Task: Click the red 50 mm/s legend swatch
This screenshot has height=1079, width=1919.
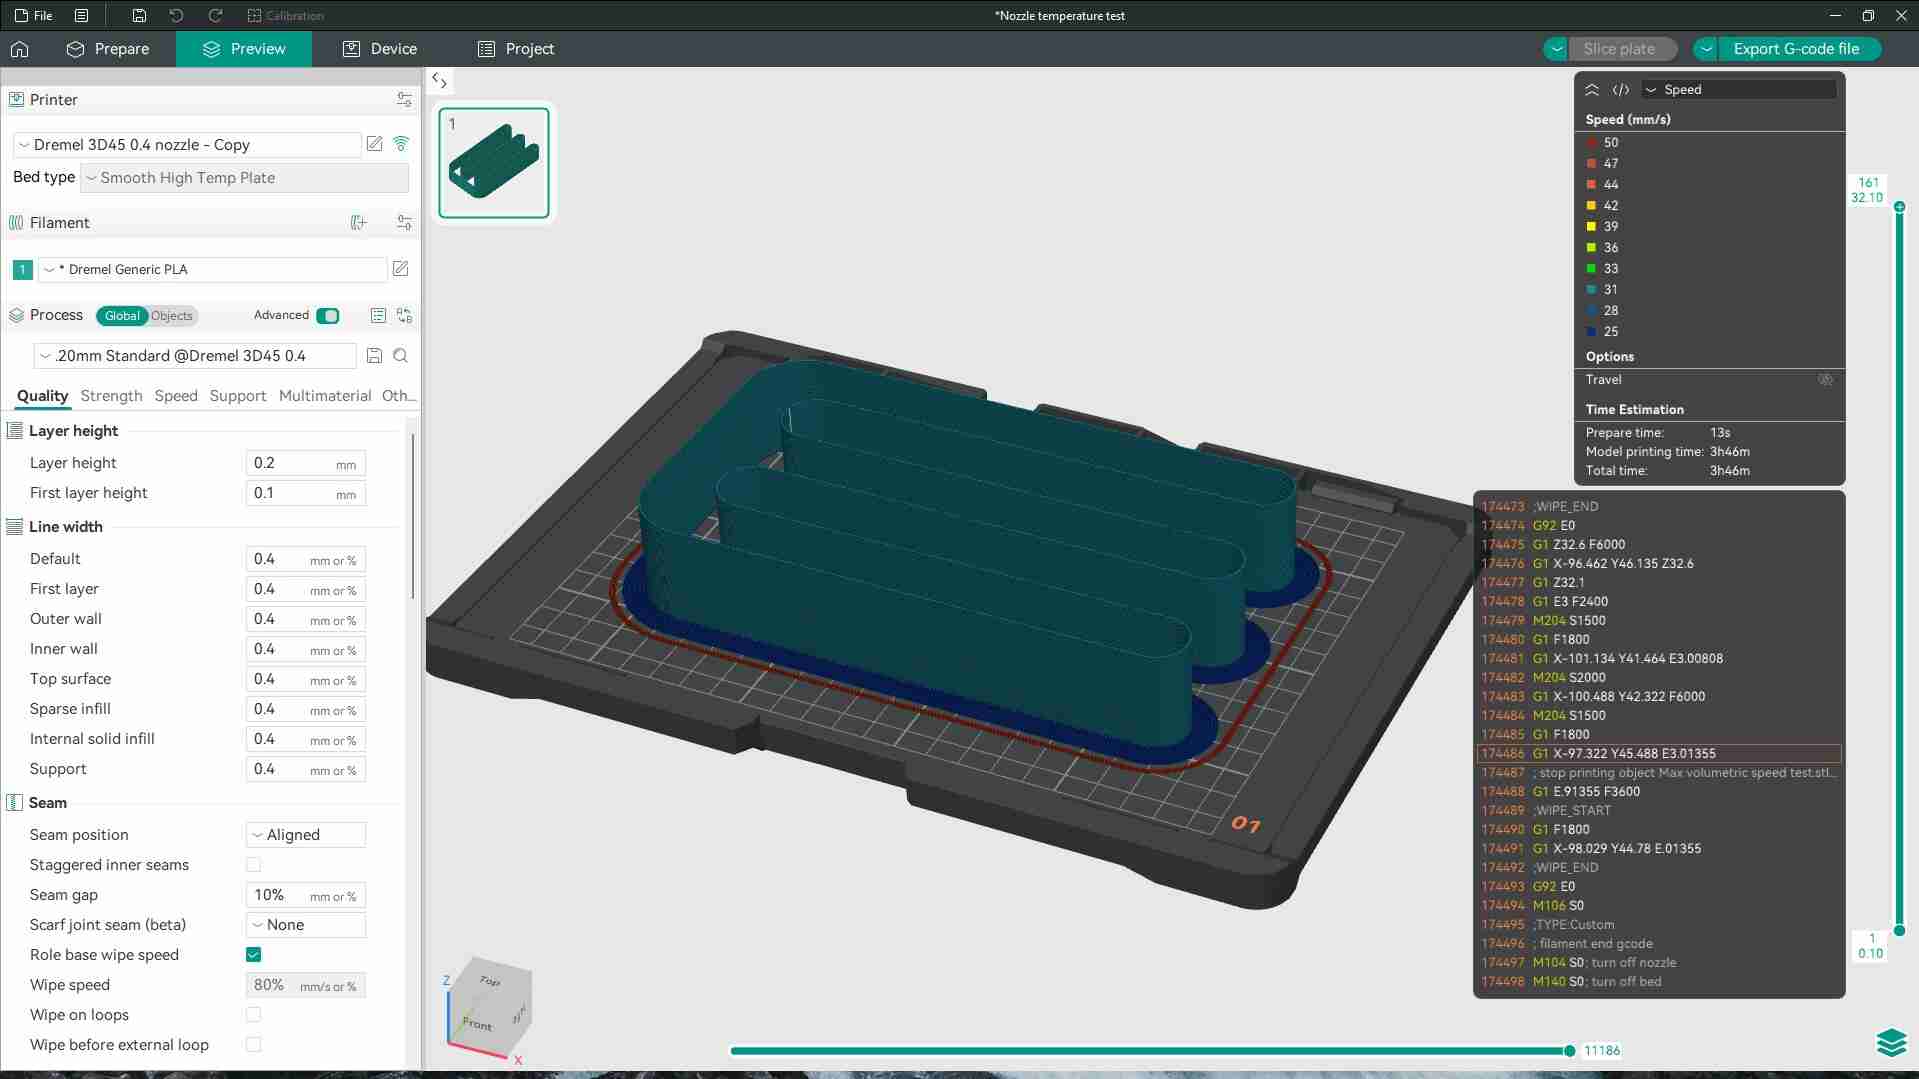Action: tap(1591, 143)
